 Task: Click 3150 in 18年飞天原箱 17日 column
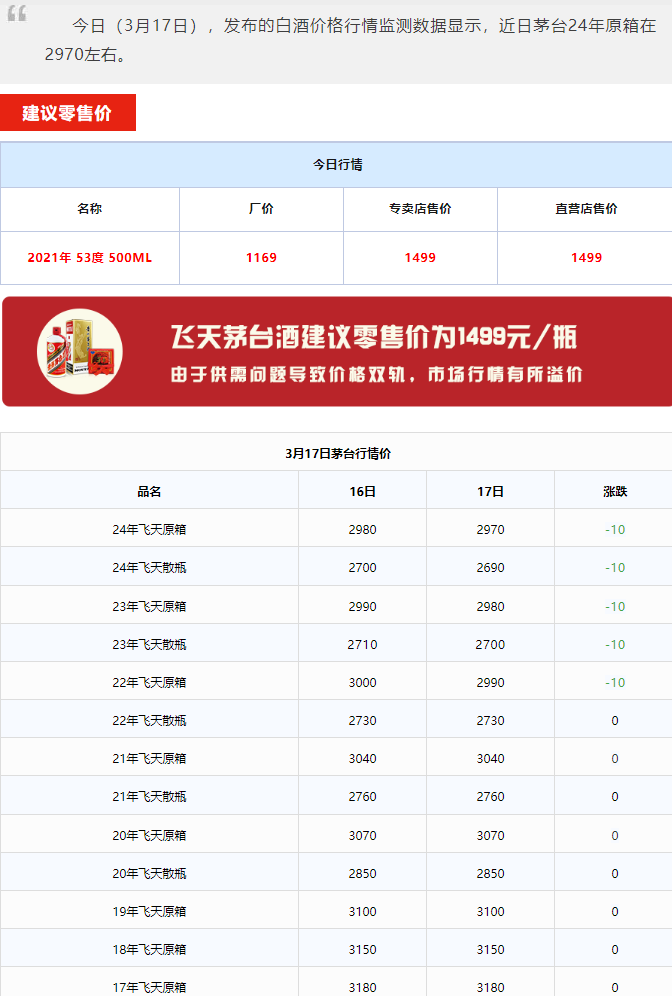click(490, 950)
